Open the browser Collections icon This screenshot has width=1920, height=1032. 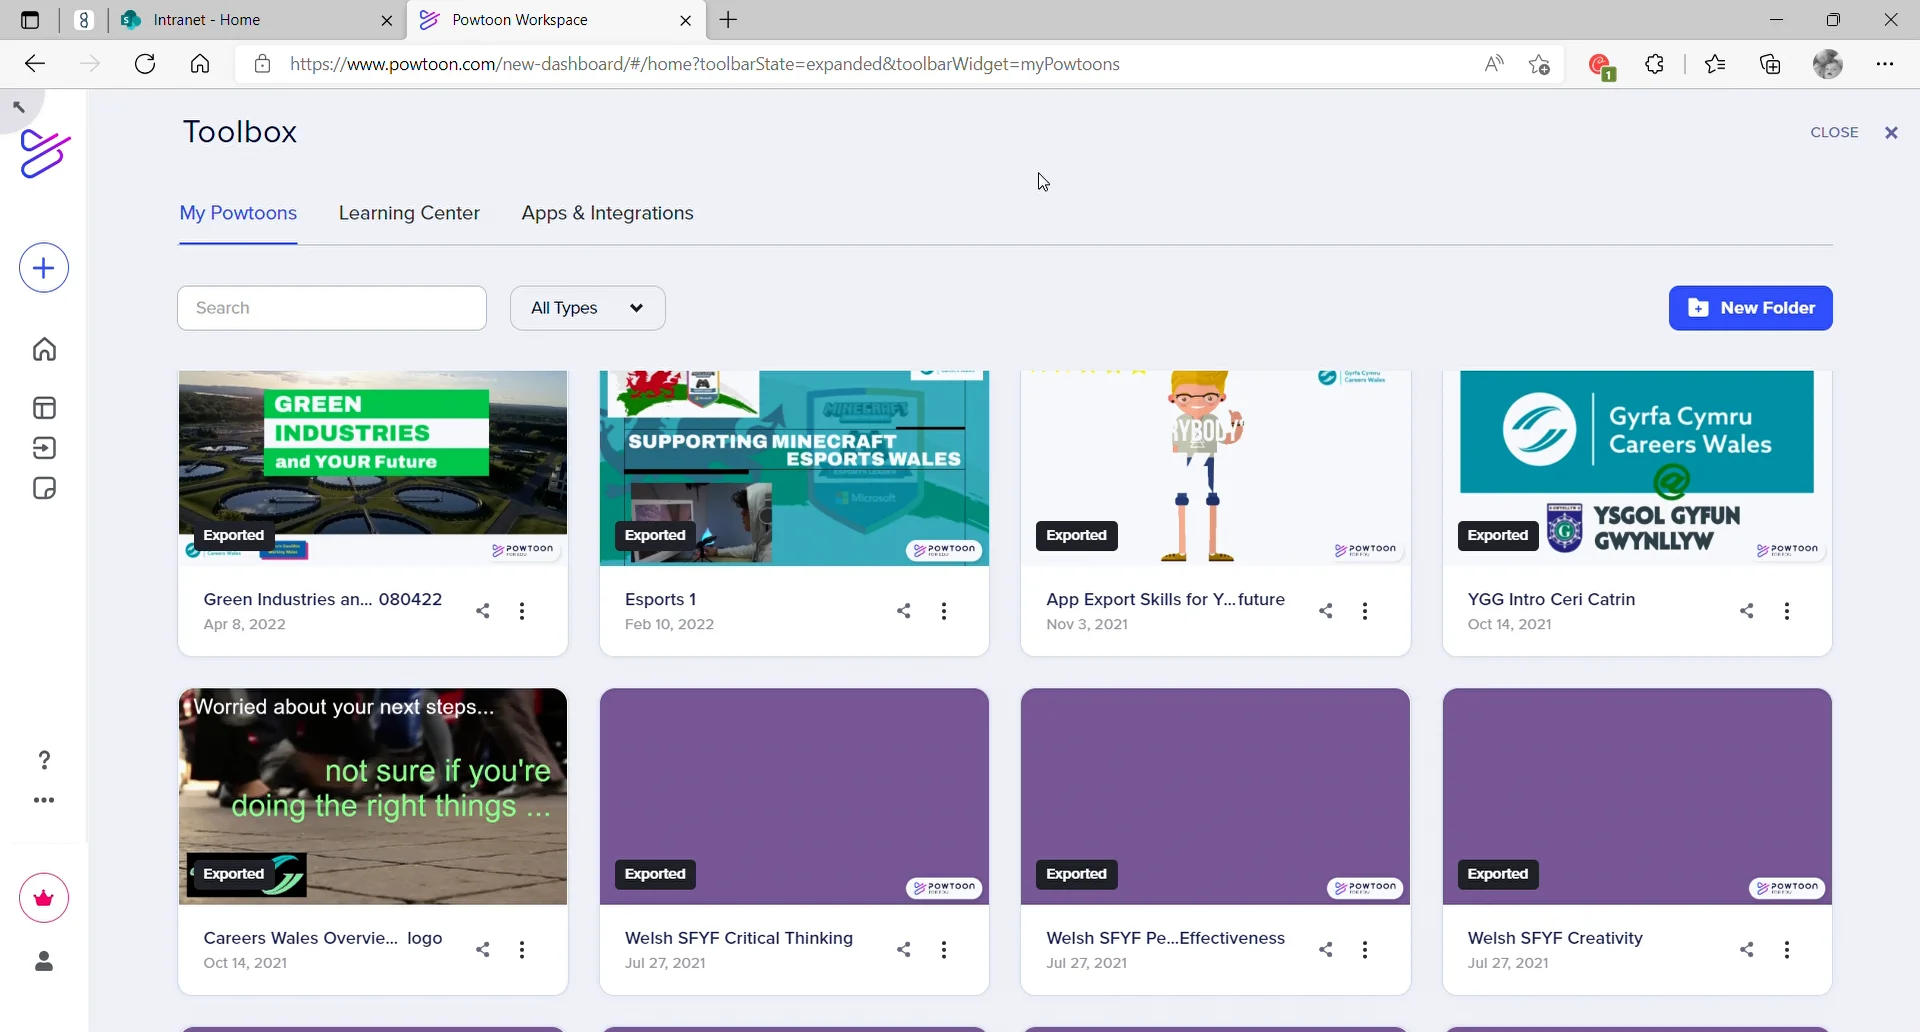(1770, 63)
